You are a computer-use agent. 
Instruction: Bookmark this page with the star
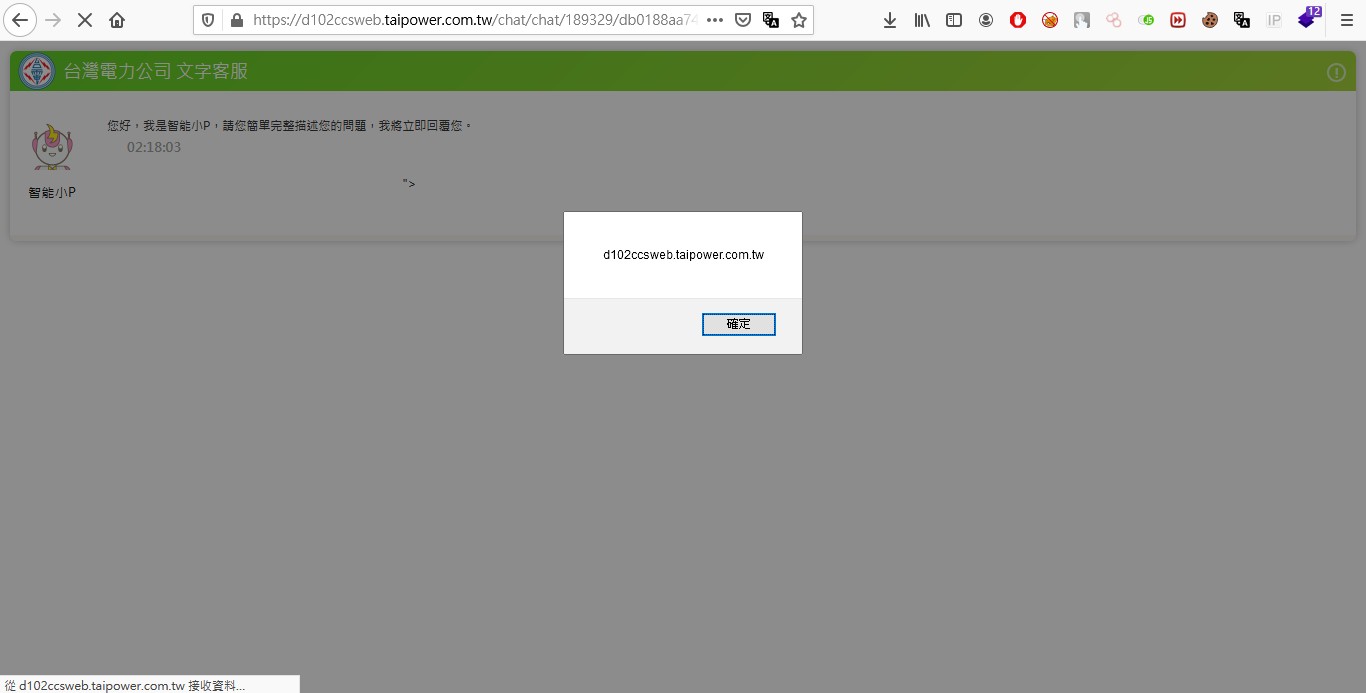[x=799, y=20]
